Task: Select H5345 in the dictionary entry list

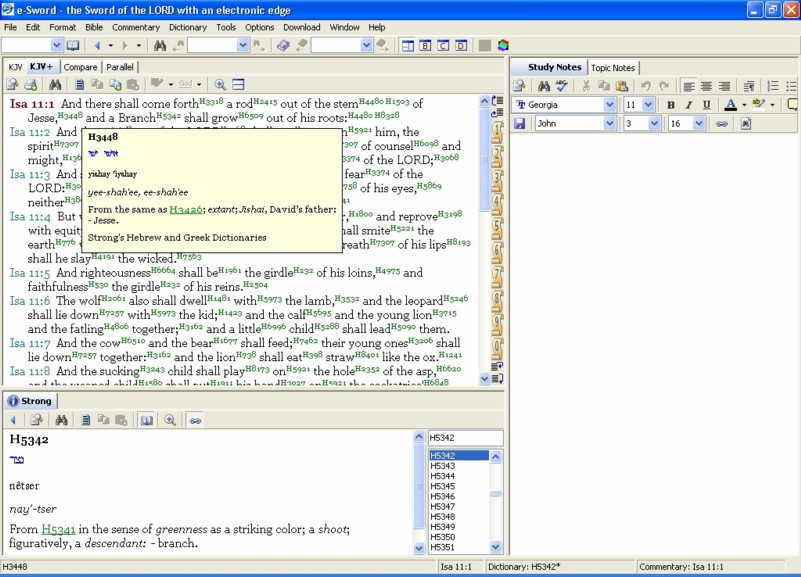Action: pyautogui.click(x=443, y=486)
